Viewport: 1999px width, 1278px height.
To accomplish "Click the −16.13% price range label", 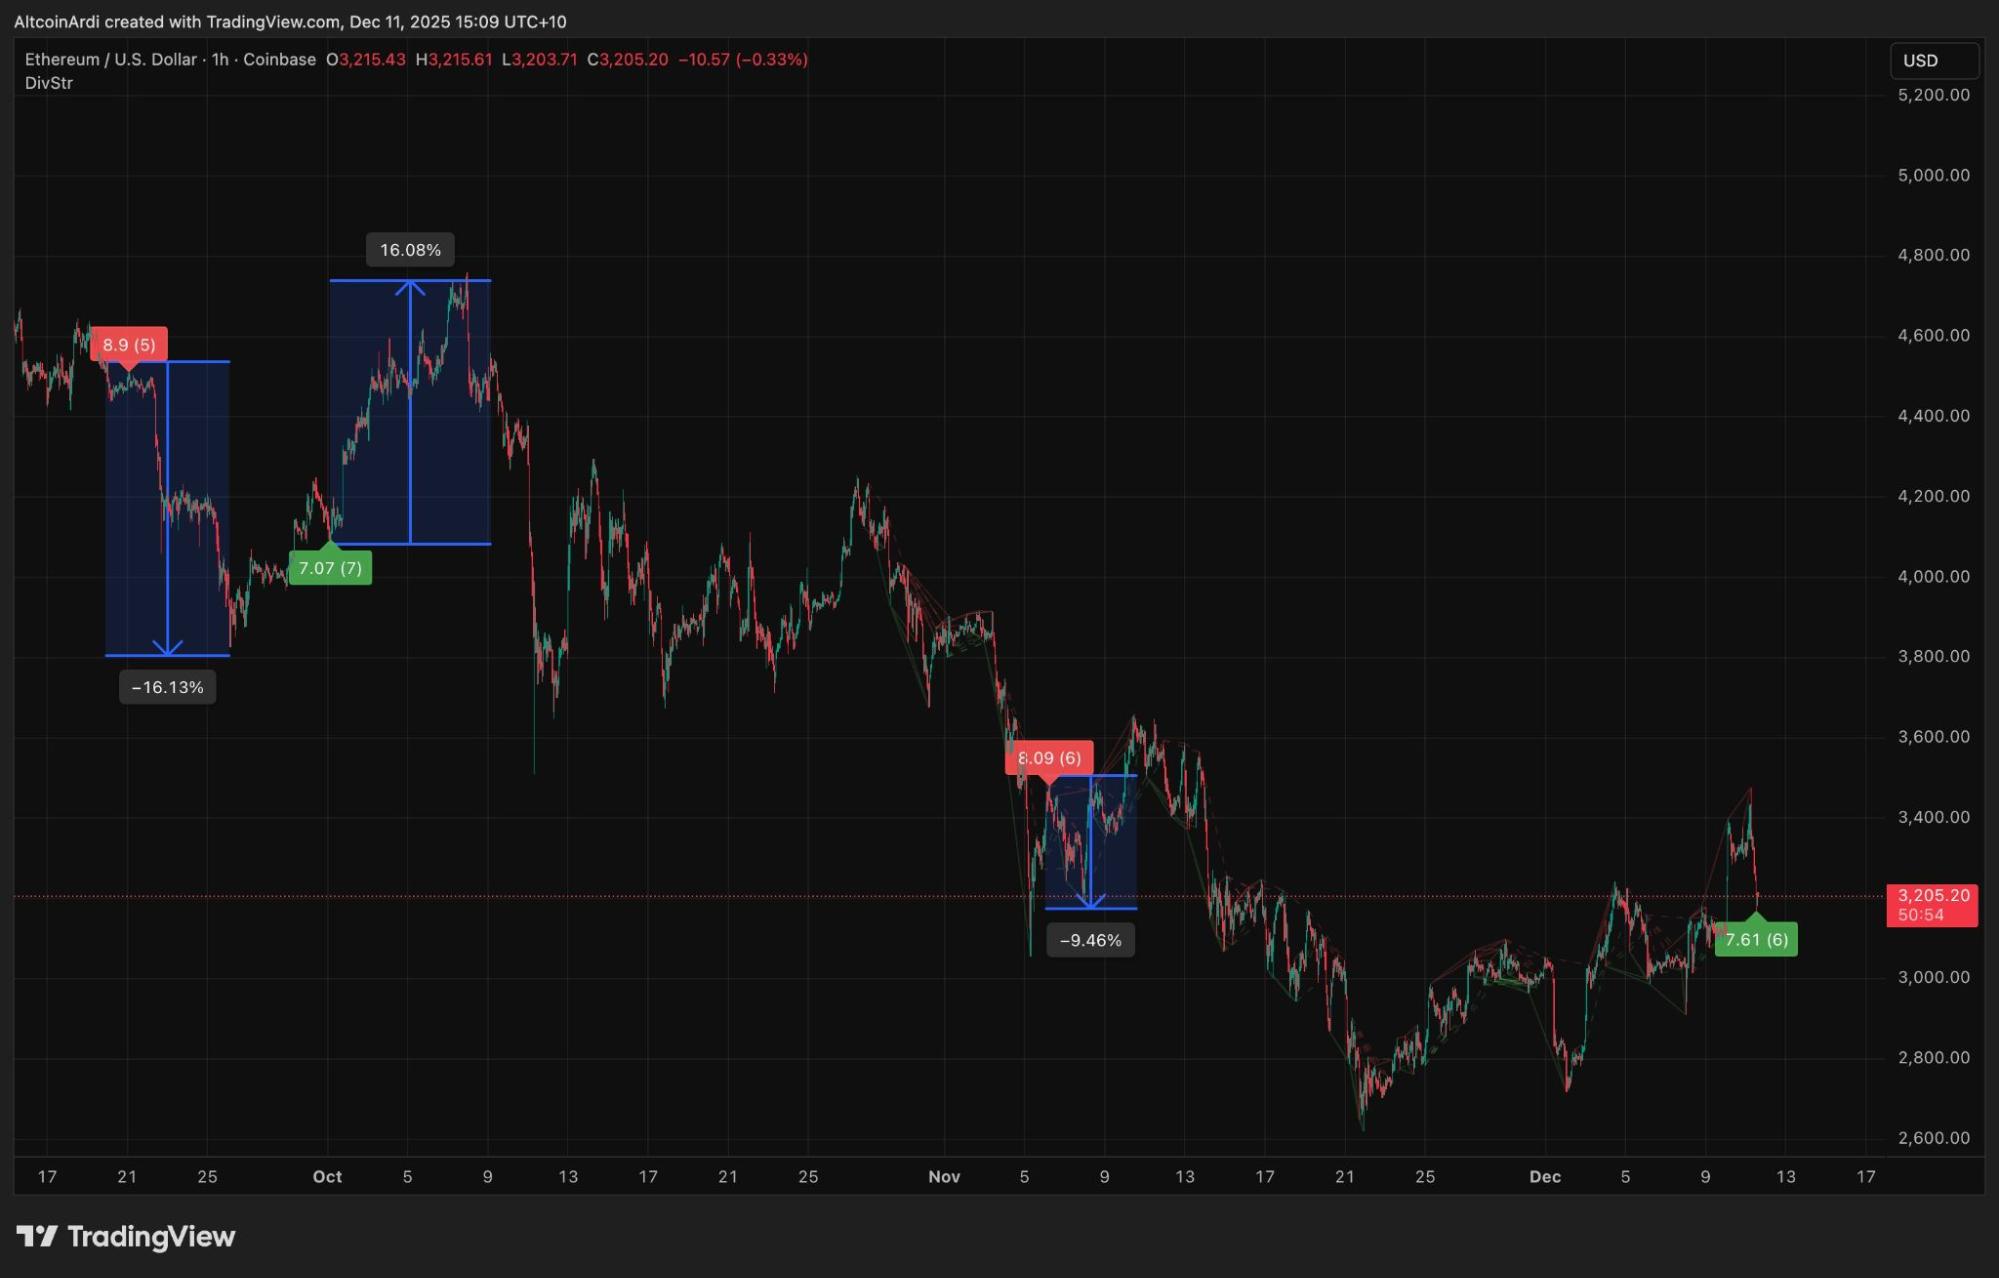I will [x=167, y=687].
